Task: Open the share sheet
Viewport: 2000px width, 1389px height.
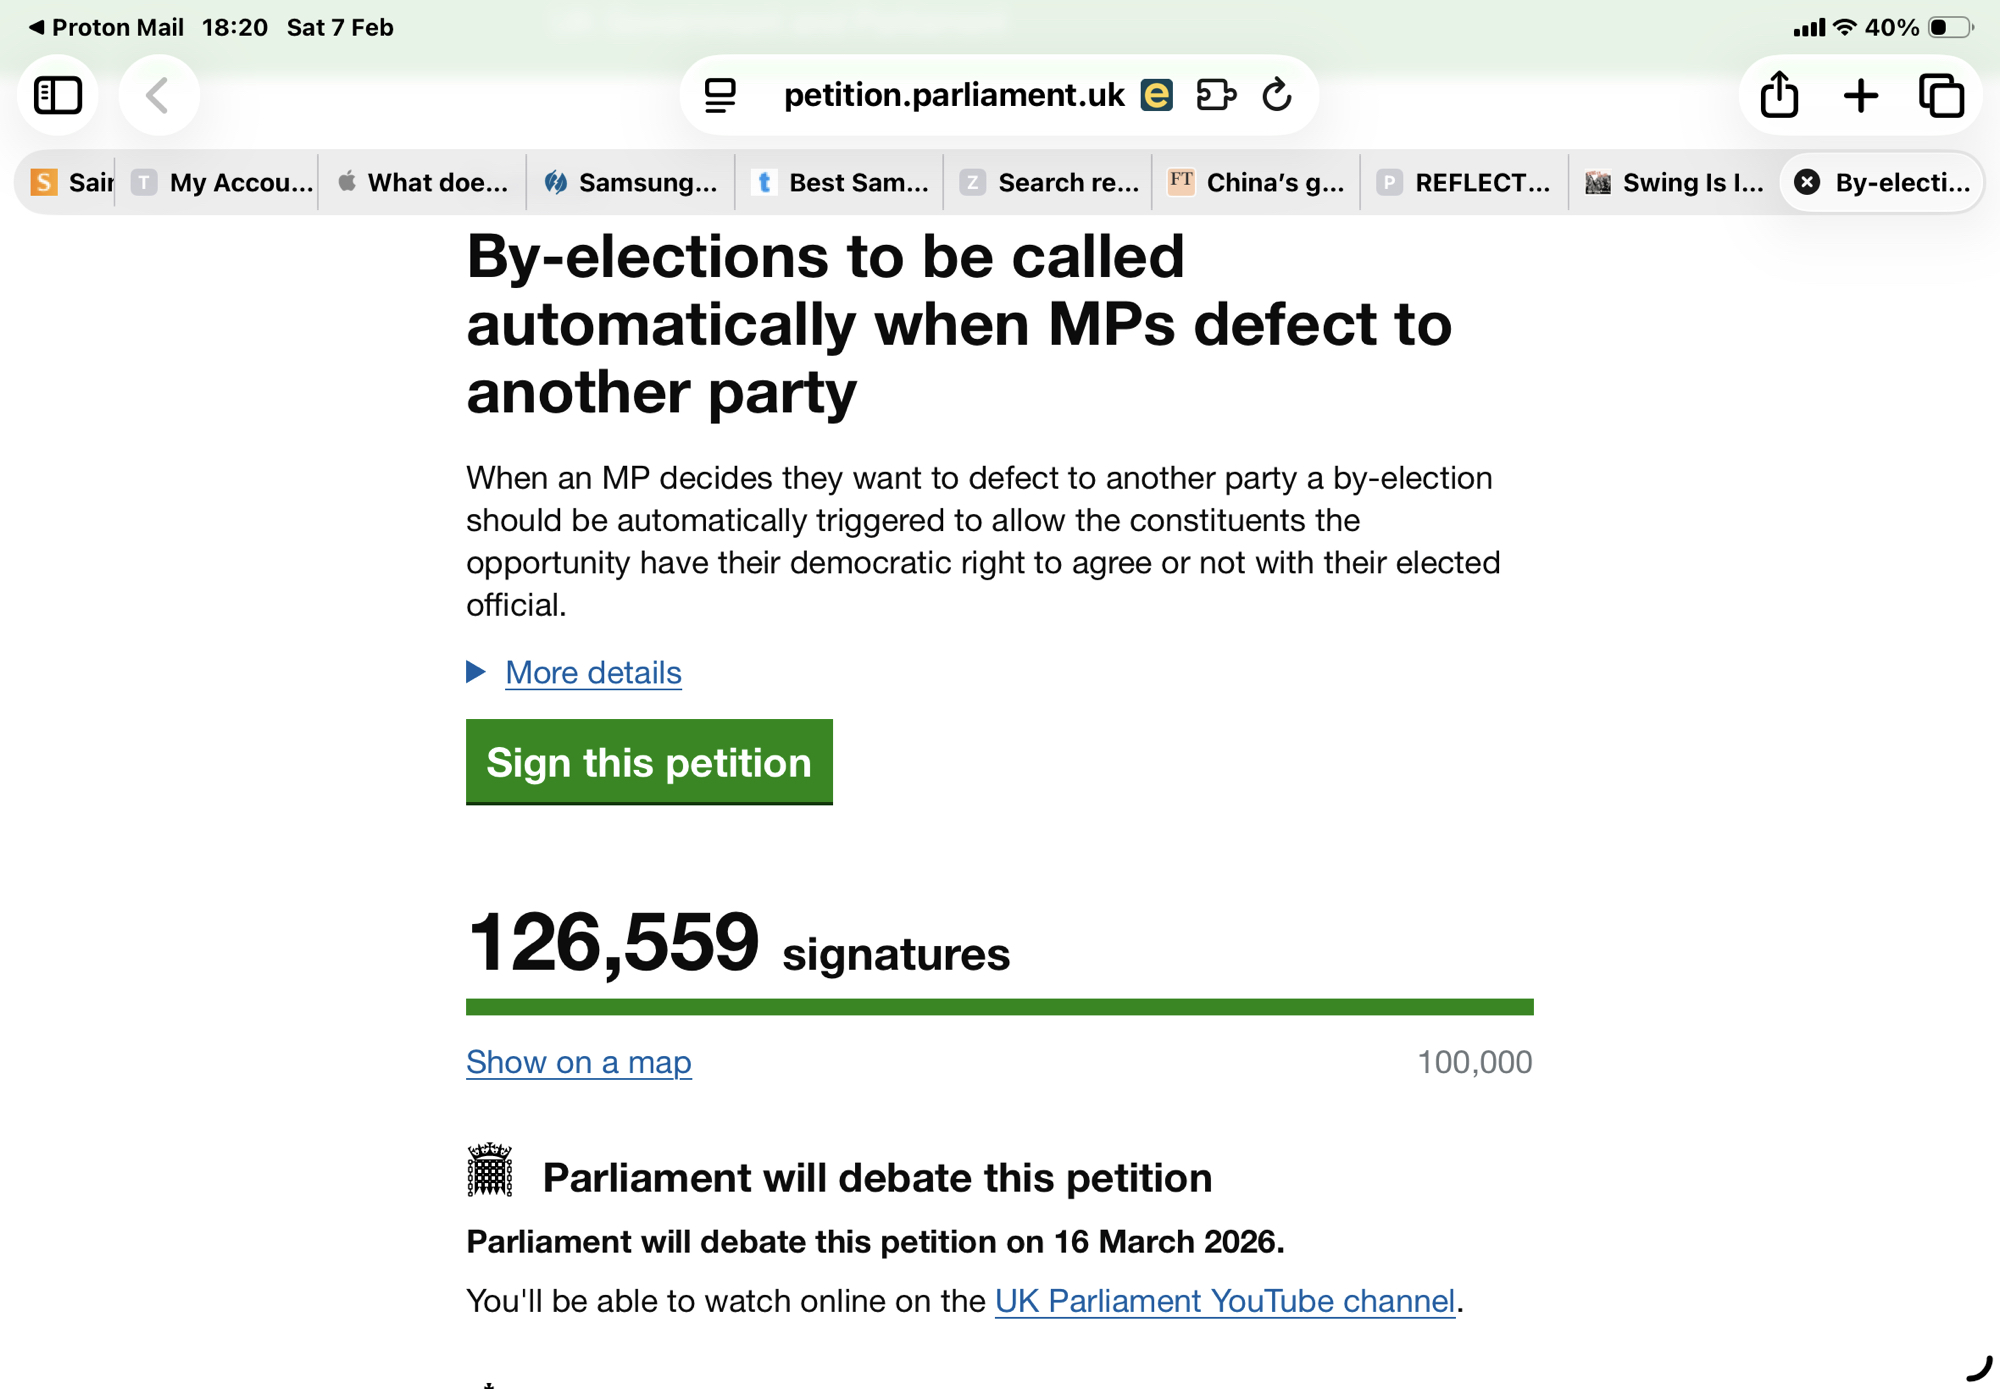Action: click(1779, 96)
